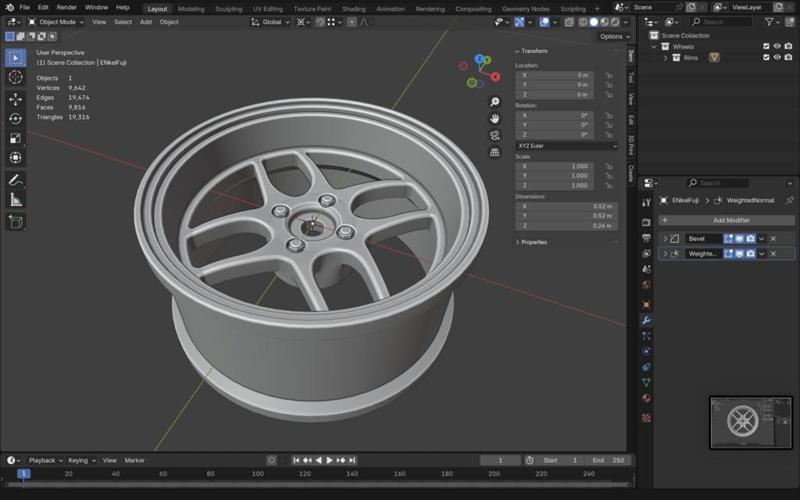Select the Annotate pencil tool

click(x=15, y=180)
